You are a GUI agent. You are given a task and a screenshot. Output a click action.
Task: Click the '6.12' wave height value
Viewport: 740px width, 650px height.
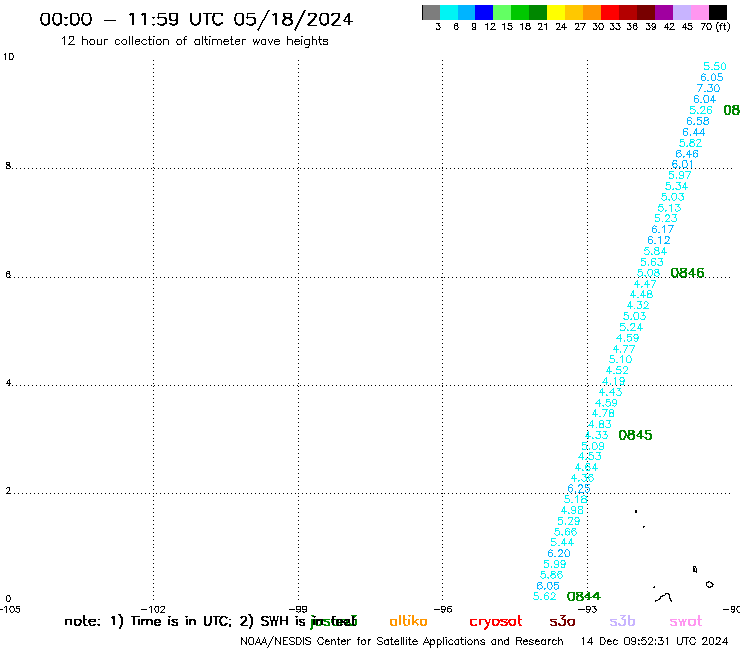tap(659, 240)
